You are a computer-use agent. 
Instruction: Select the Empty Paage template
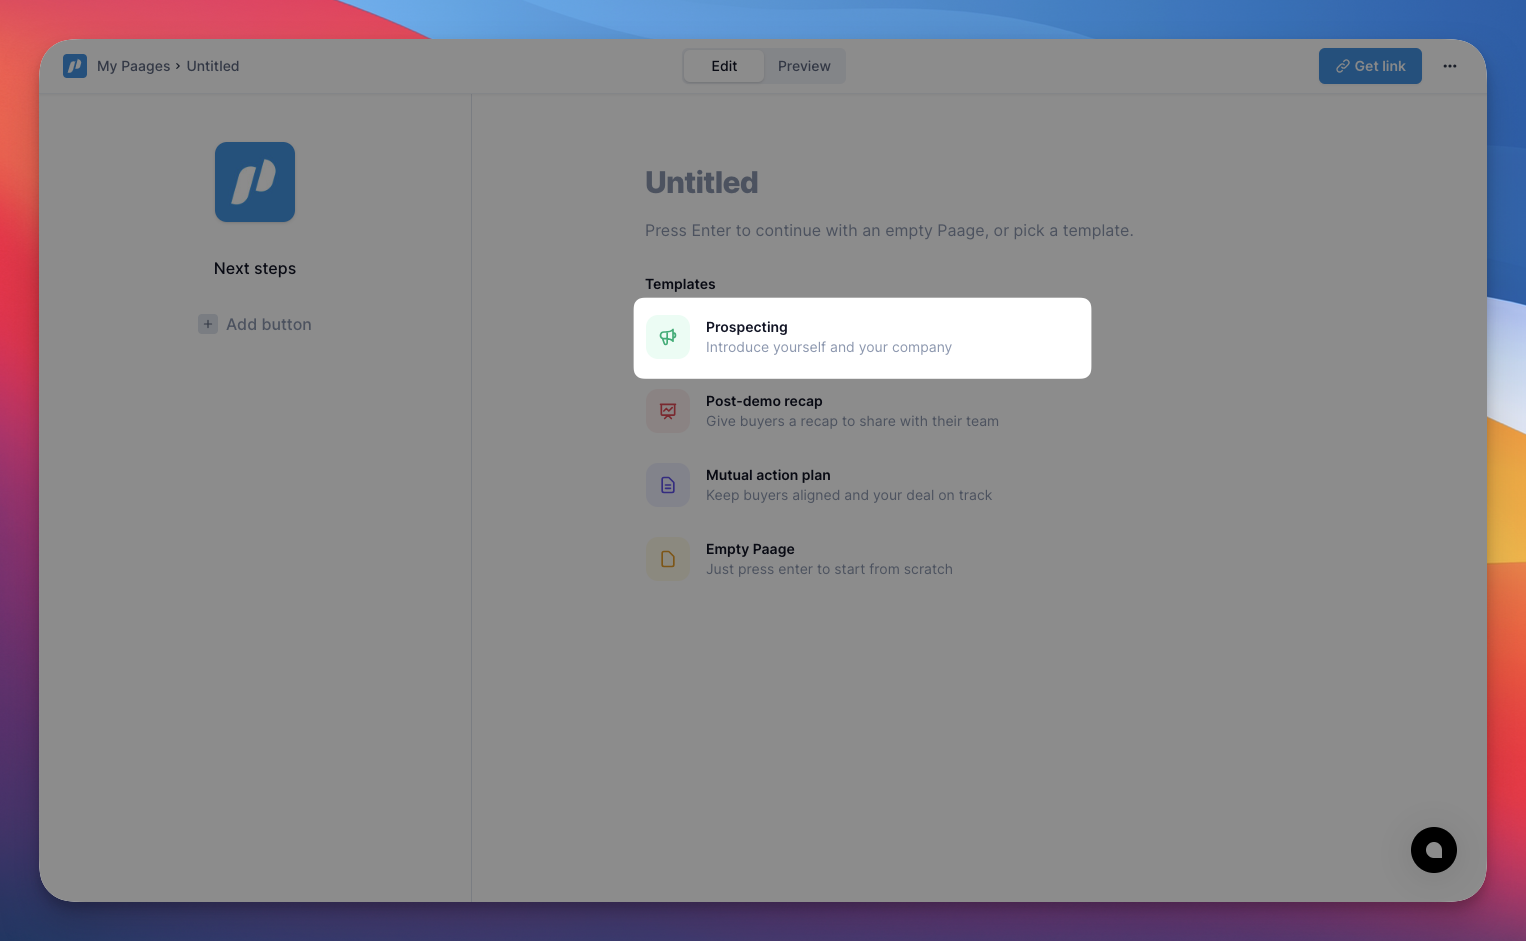[x=862, y=559]
